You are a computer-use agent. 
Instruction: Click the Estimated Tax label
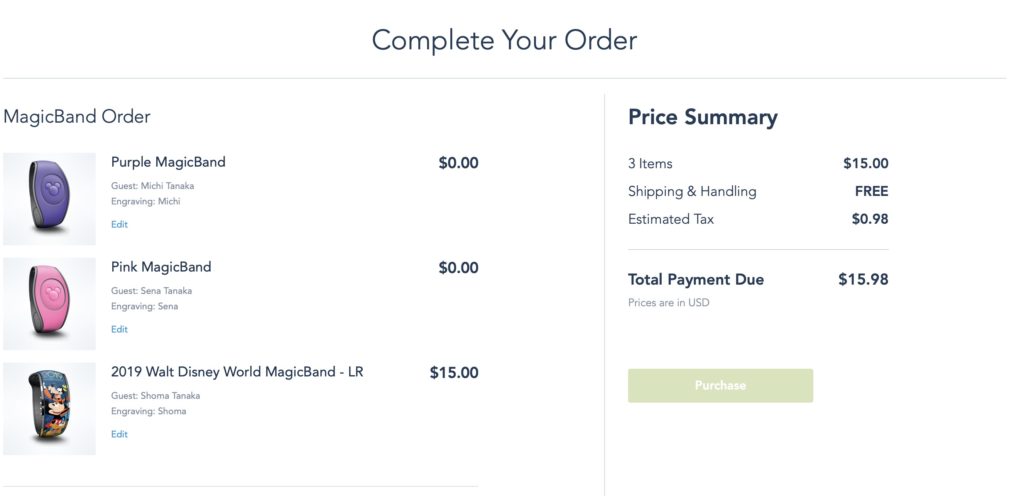671,219
